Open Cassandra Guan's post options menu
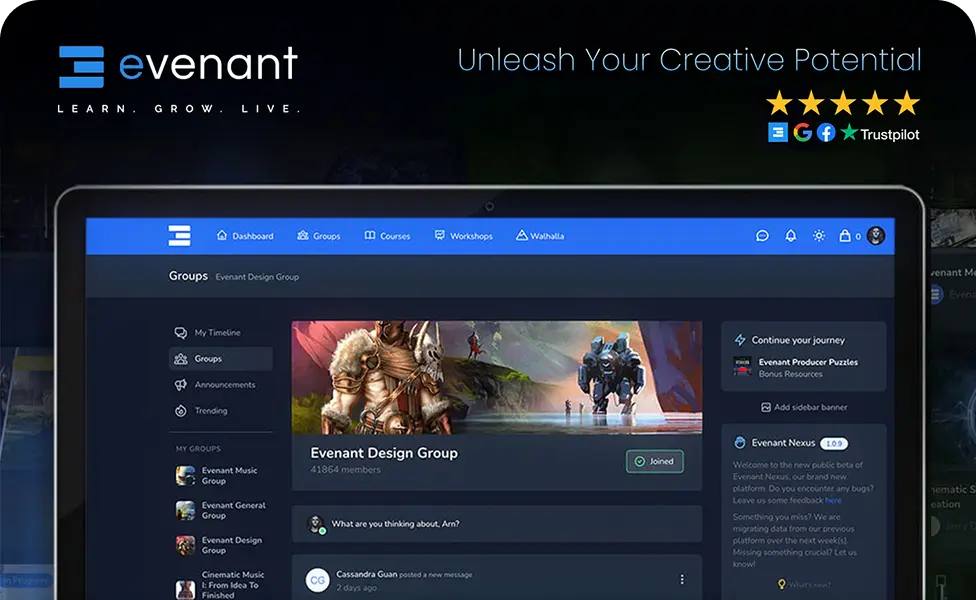This screenshot has width=976, height=600. [682, 579]
